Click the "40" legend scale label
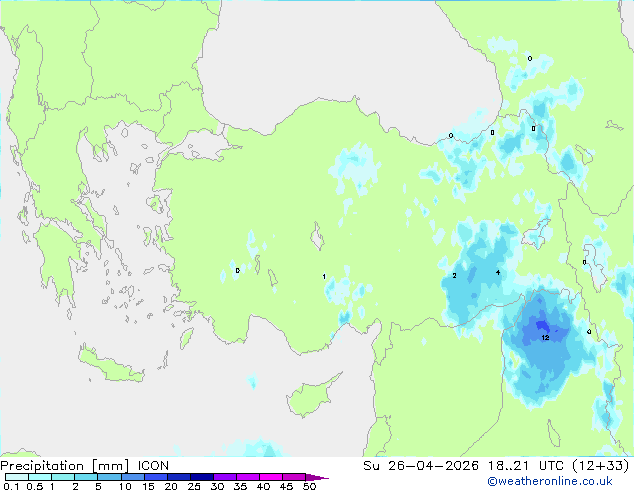Viewport: 634px width, 490px height. (x=263, y=486)
